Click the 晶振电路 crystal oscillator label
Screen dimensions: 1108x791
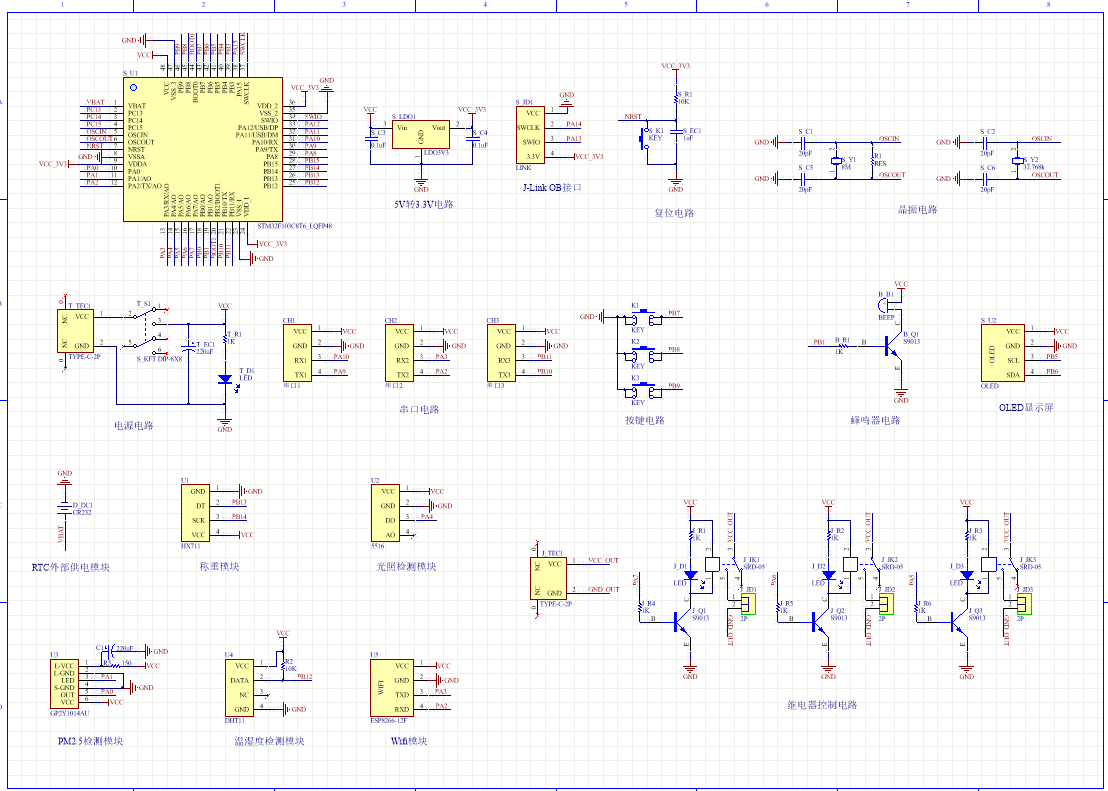[x=917, y=210]
